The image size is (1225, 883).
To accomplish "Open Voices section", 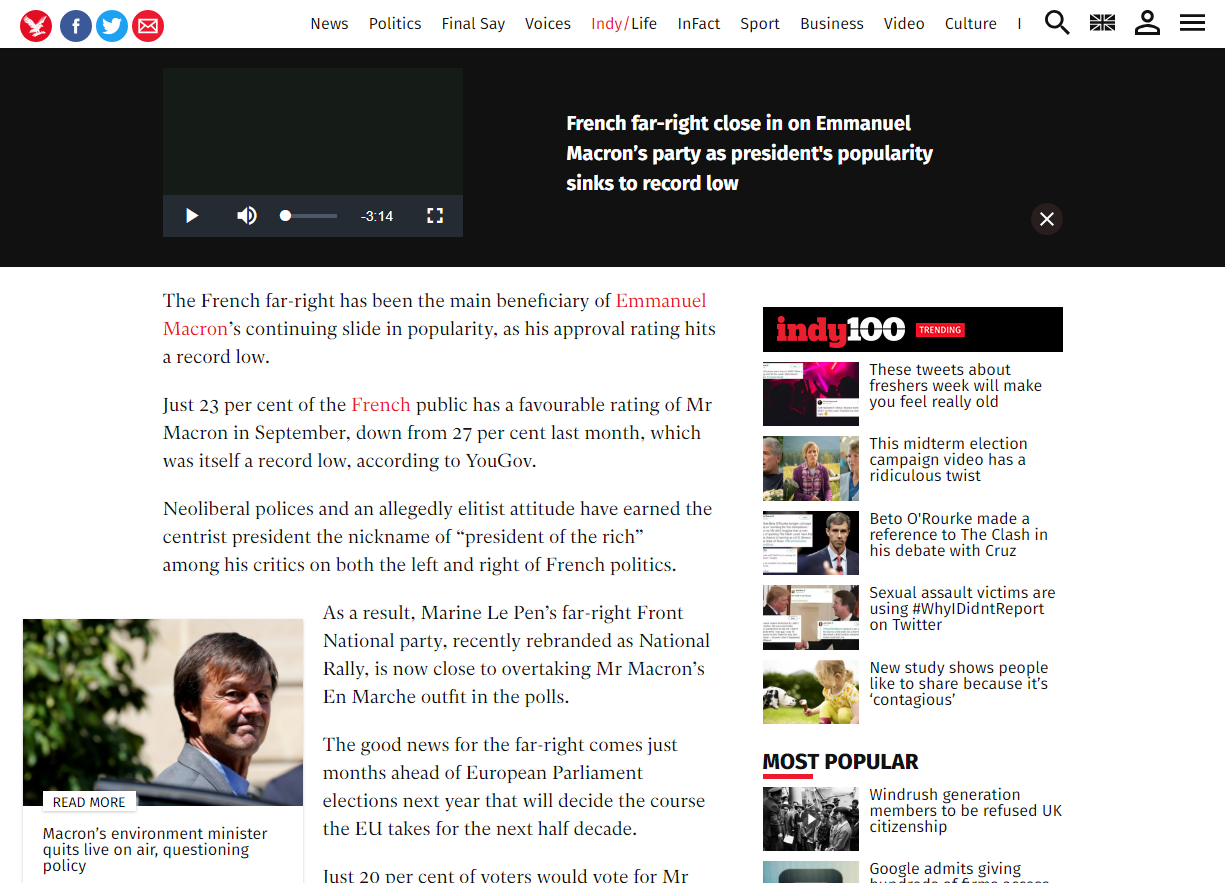I will [x=548, y=24].
